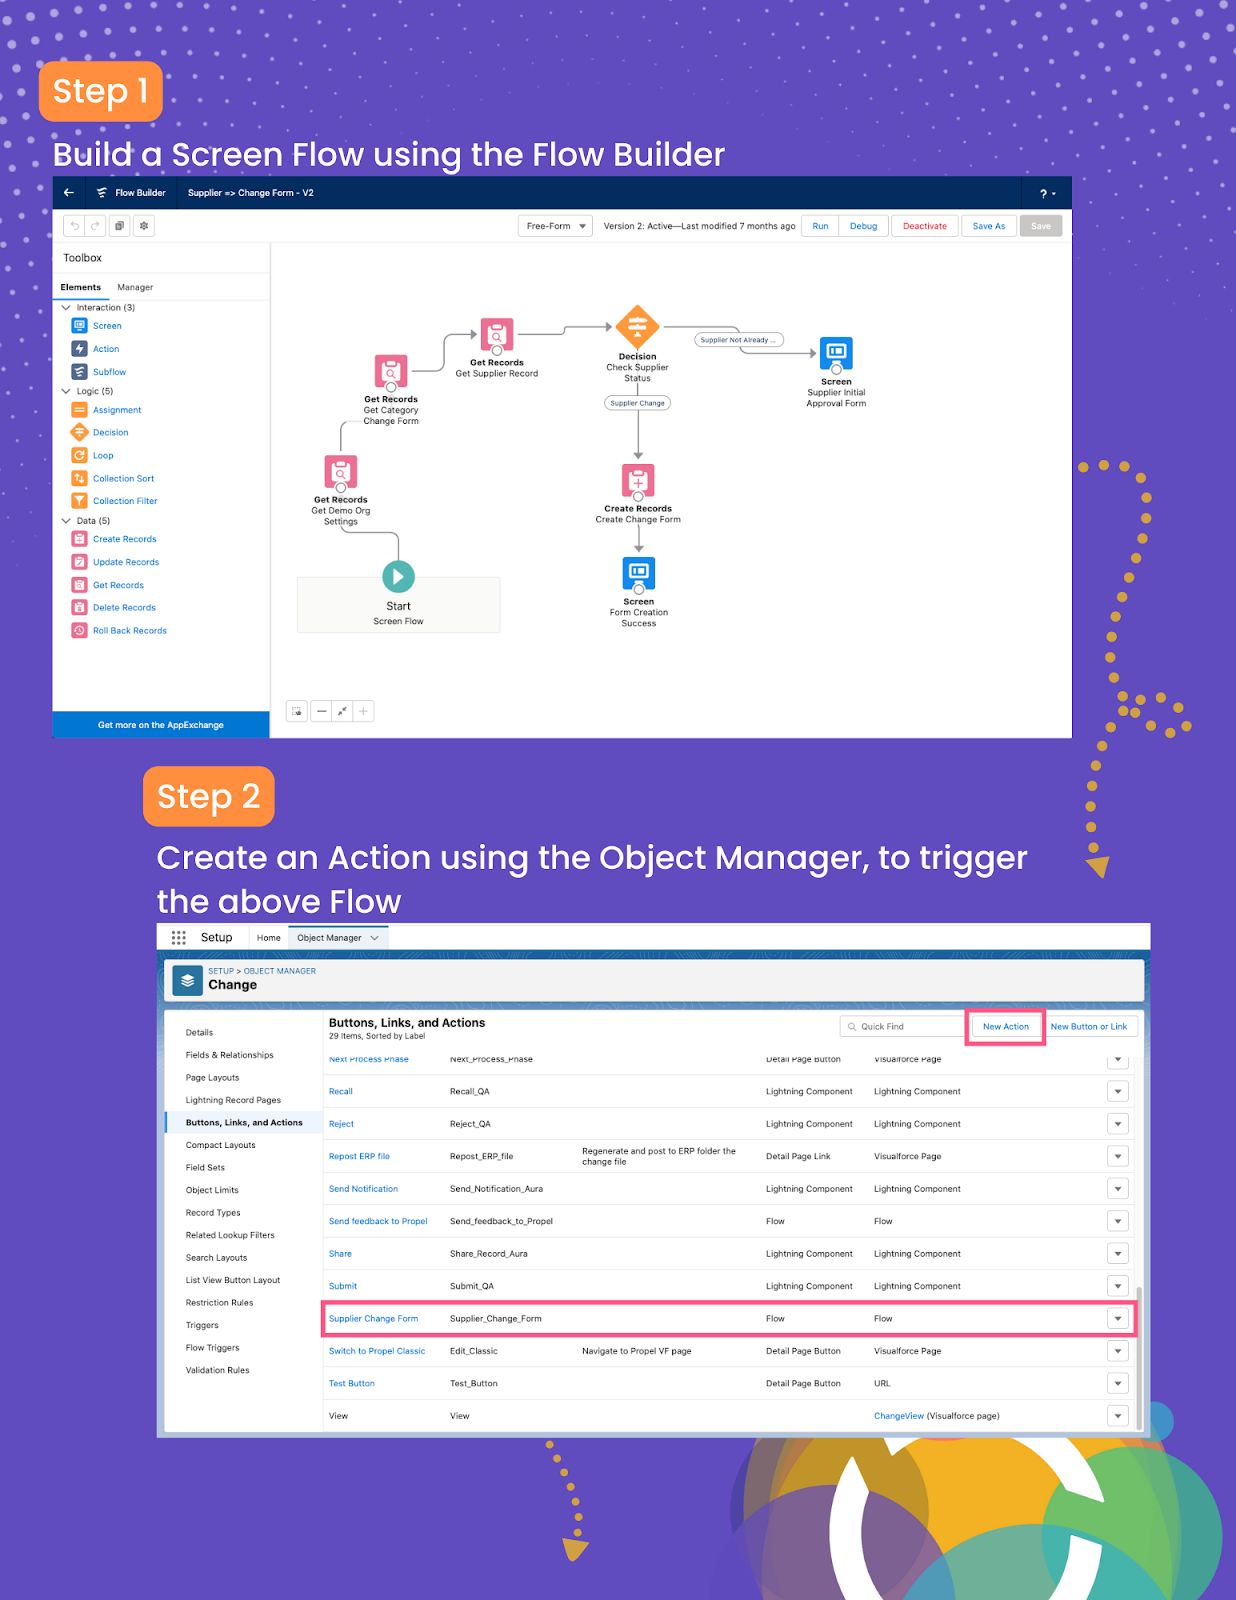Select the Subflow element icon in Toolbox
The width and height of the screenshot is (1236, 1600).
coord(80,372)
